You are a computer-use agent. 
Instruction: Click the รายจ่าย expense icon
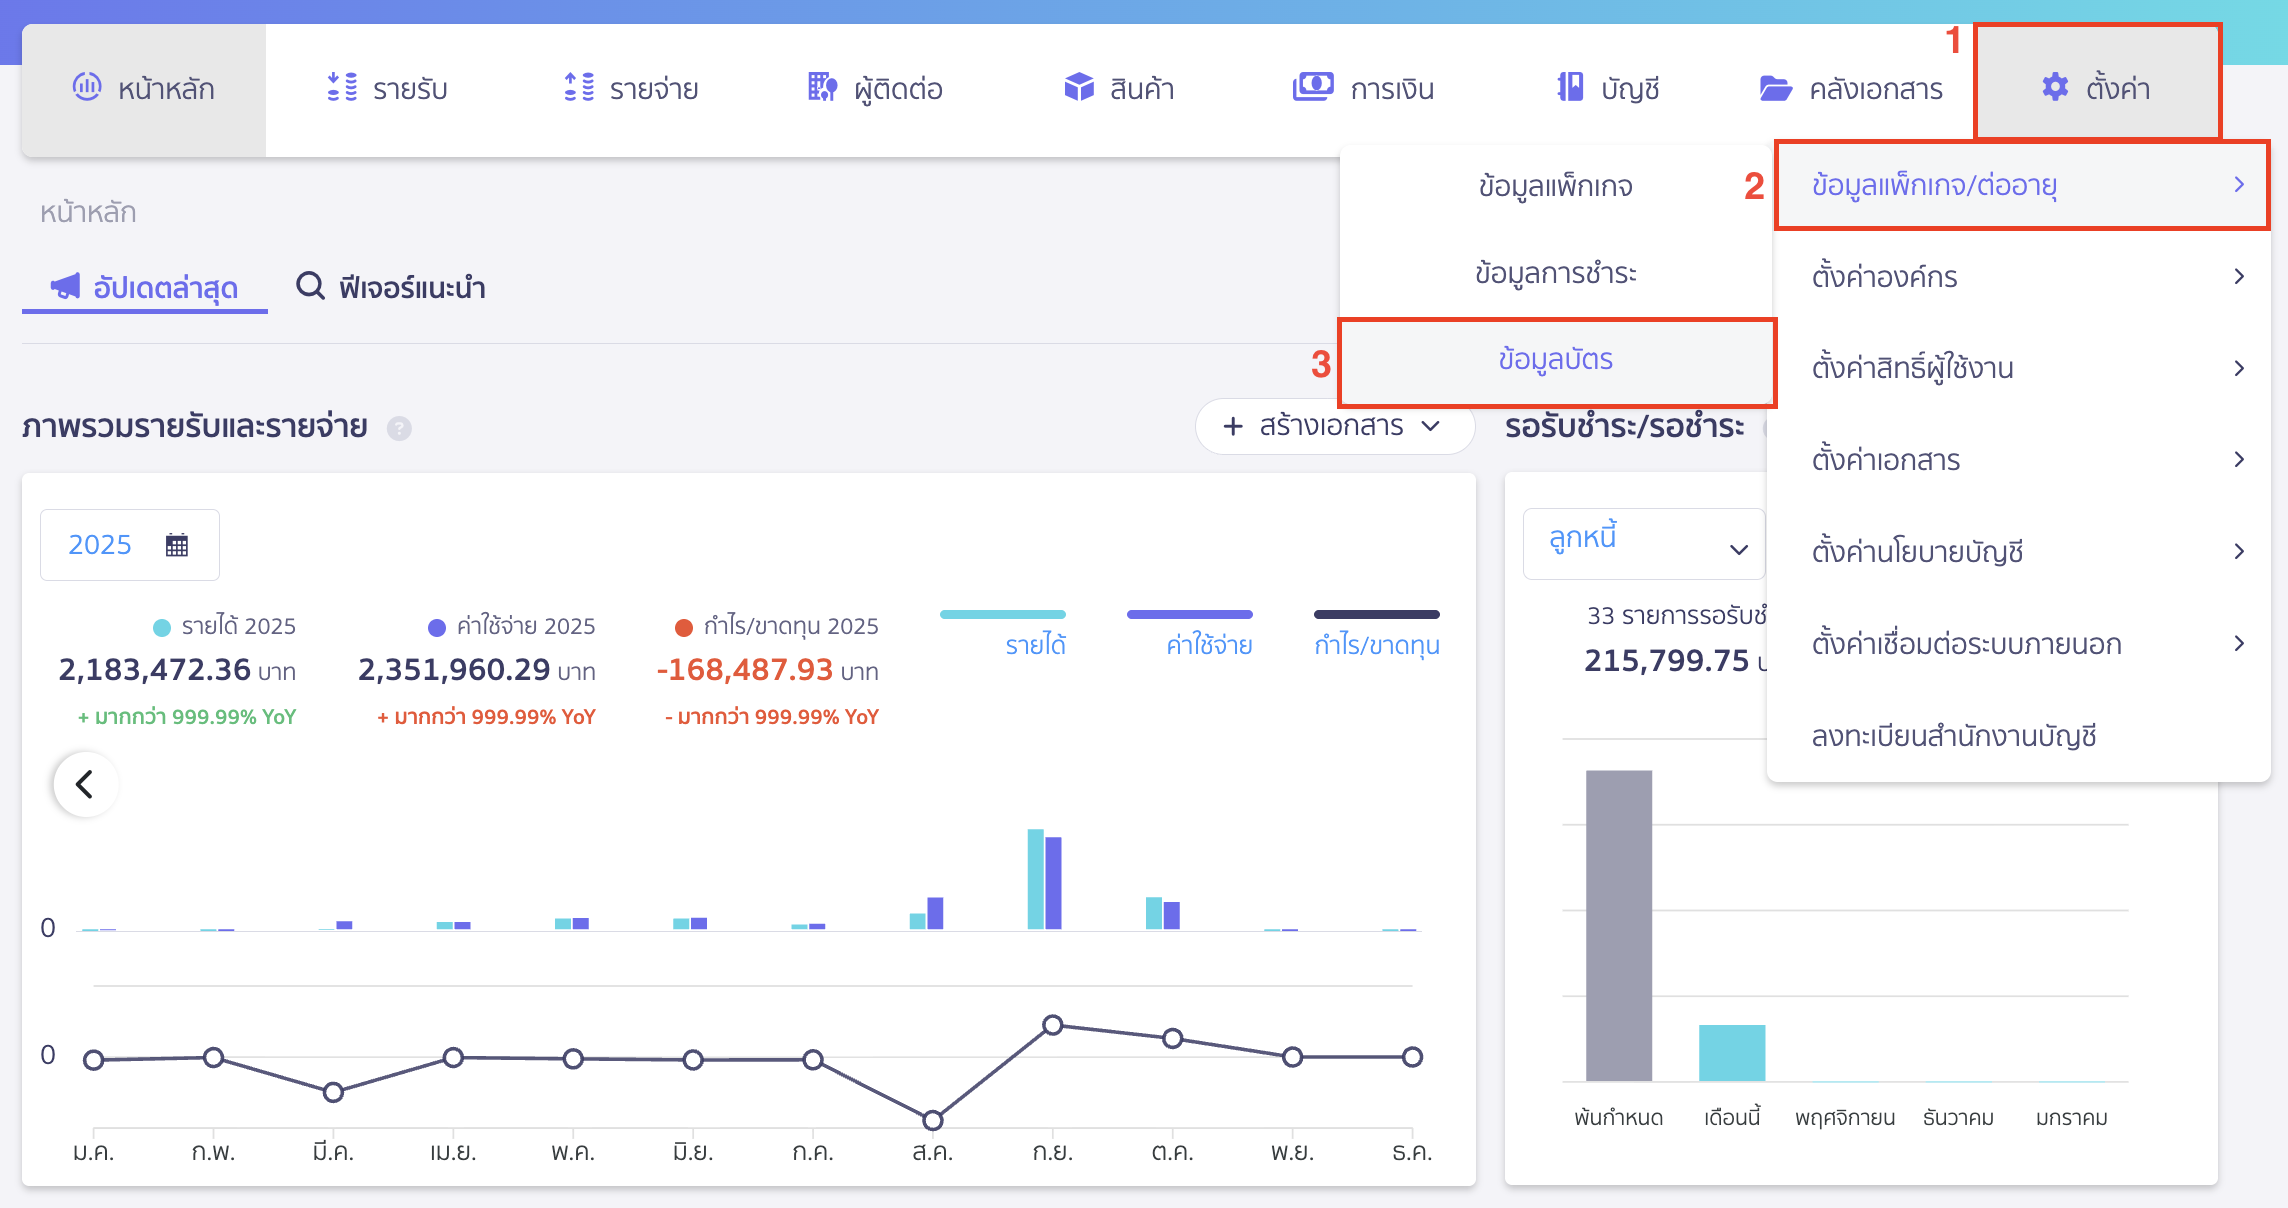coord(579,88)
